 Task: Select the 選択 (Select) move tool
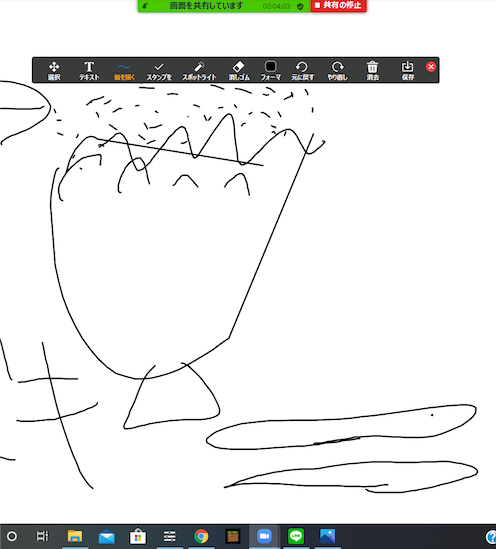(54, 71)
